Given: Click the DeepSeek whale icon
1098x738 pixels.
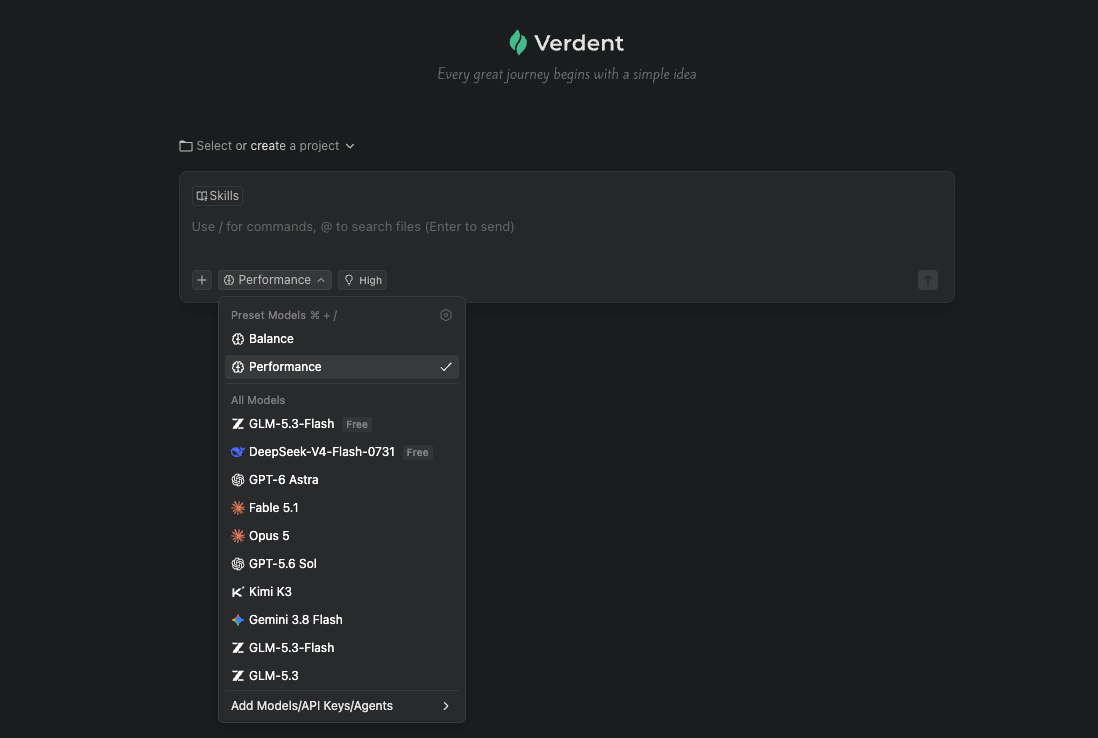Looking at the screenshot, I should [x=238, y=452].
